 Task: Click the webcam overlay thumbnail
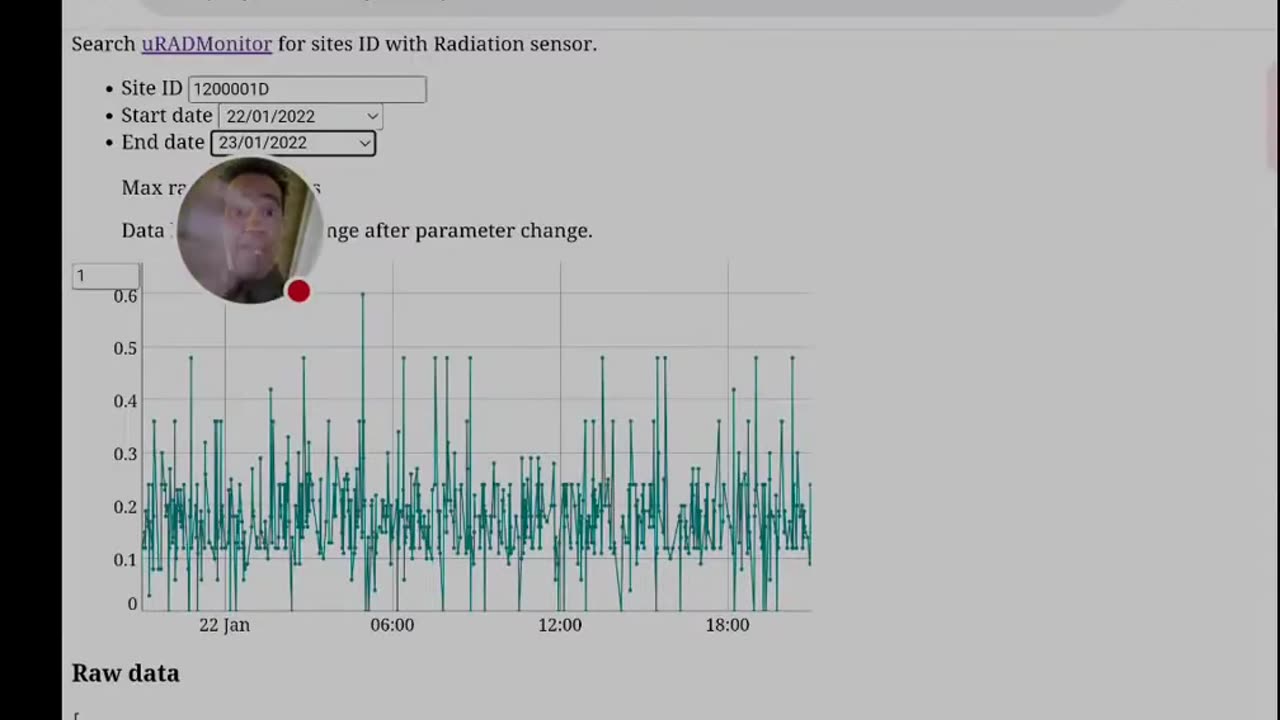(248, 230)
